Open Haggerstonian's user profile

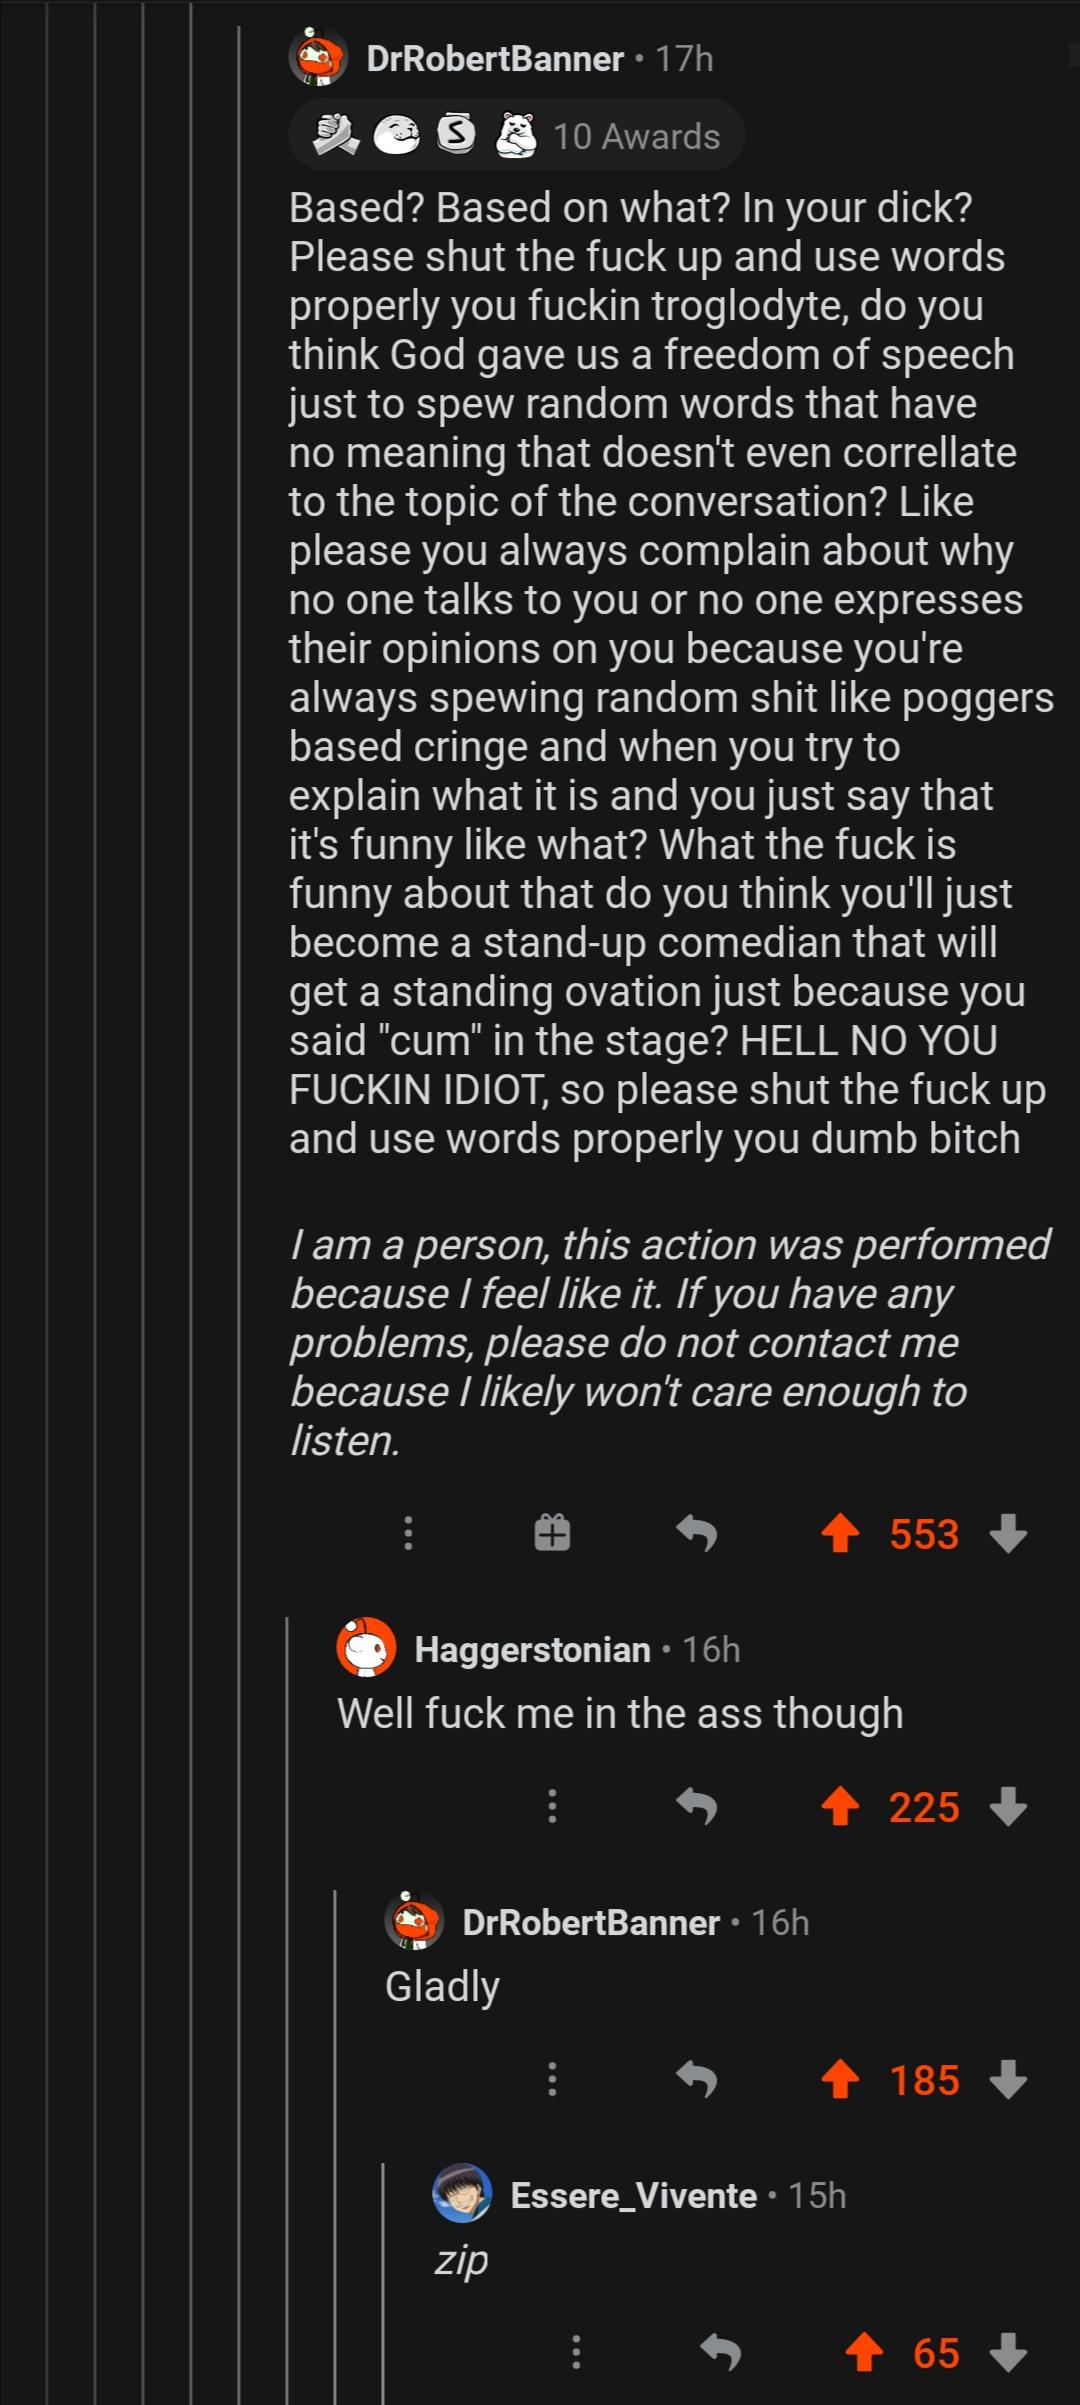532,1650
